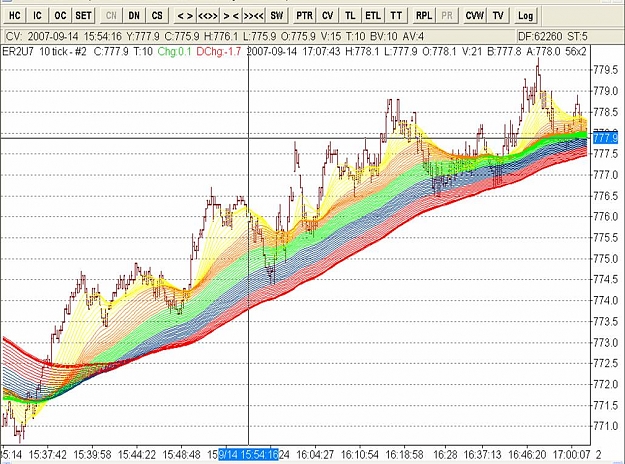Click the RPL replay button
Image resolution: width=625 pixels, height=464 pixels.
[424, 16]
